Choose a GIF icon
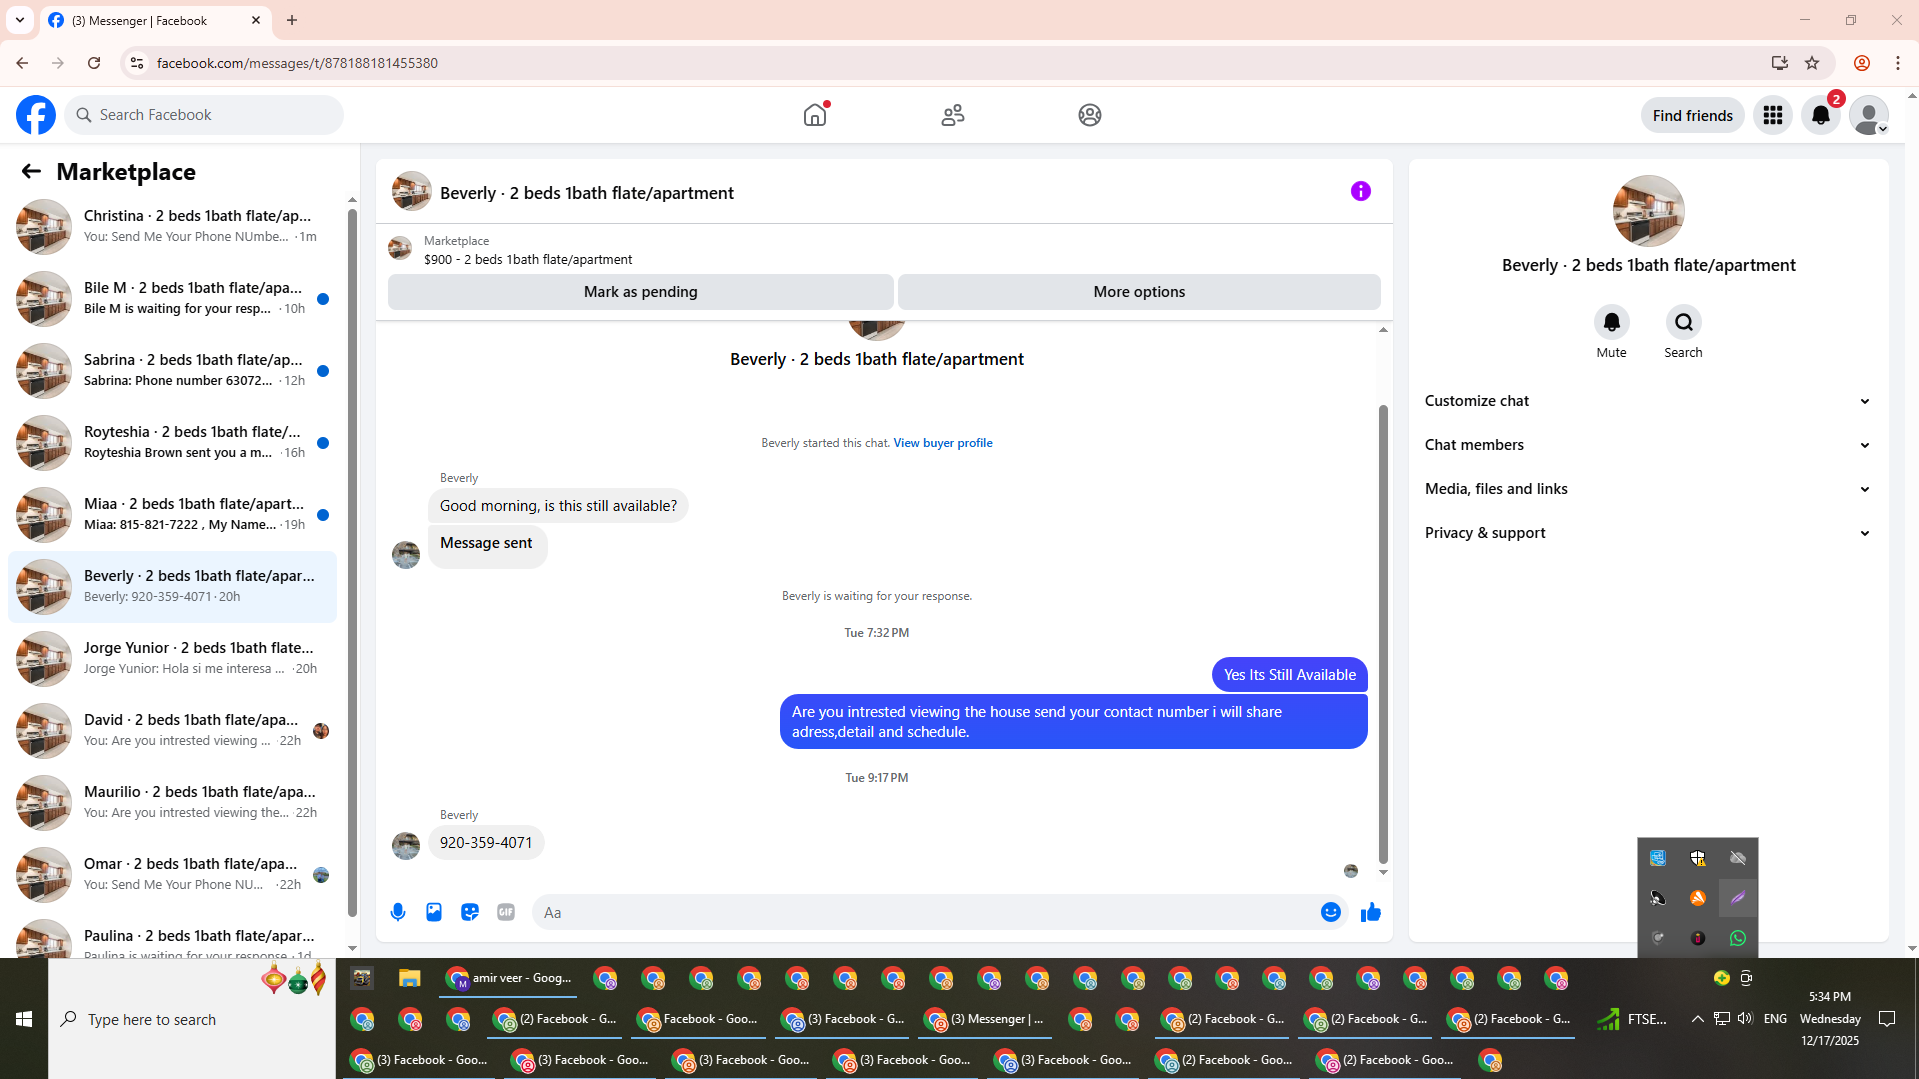 [506, 912]
